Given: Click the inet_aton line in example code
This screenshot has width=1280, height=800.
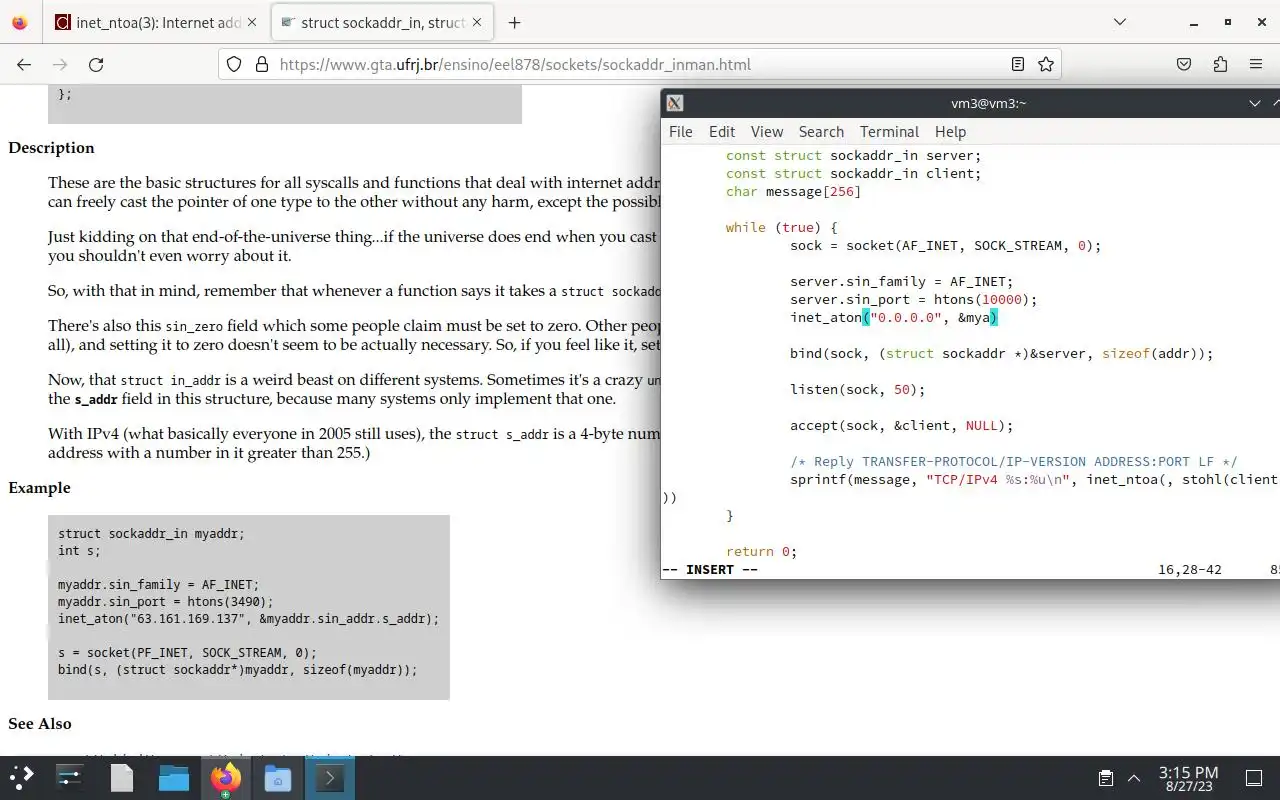Looking at the screenshot, I should pyautogui.click(x=248, y=618).
